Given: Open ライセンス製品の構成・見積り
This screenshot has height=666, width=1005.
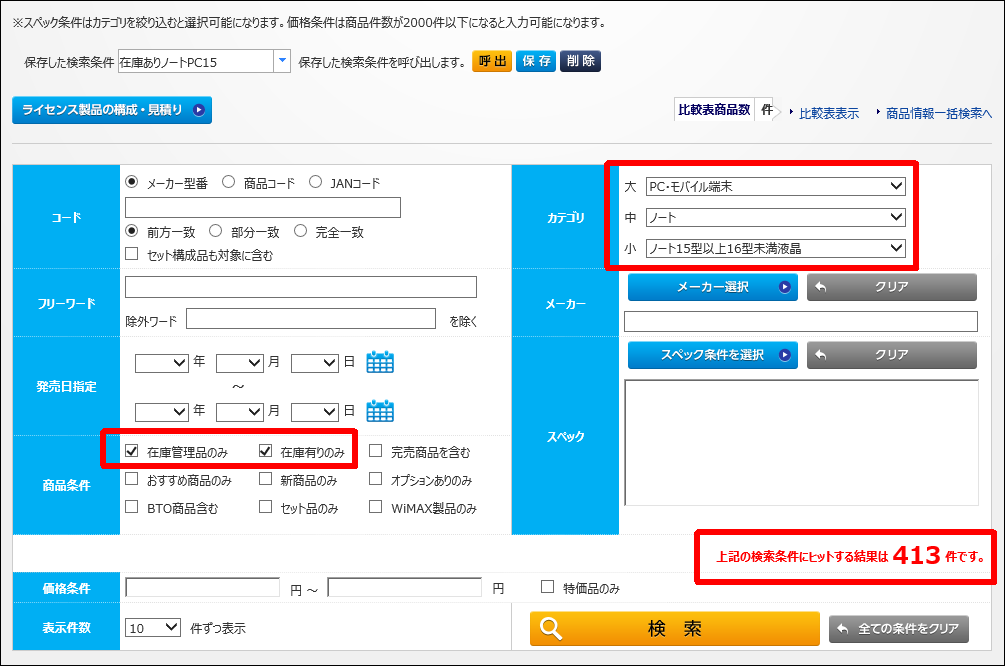Looking at the screenshot, I should tap(112, 110).
